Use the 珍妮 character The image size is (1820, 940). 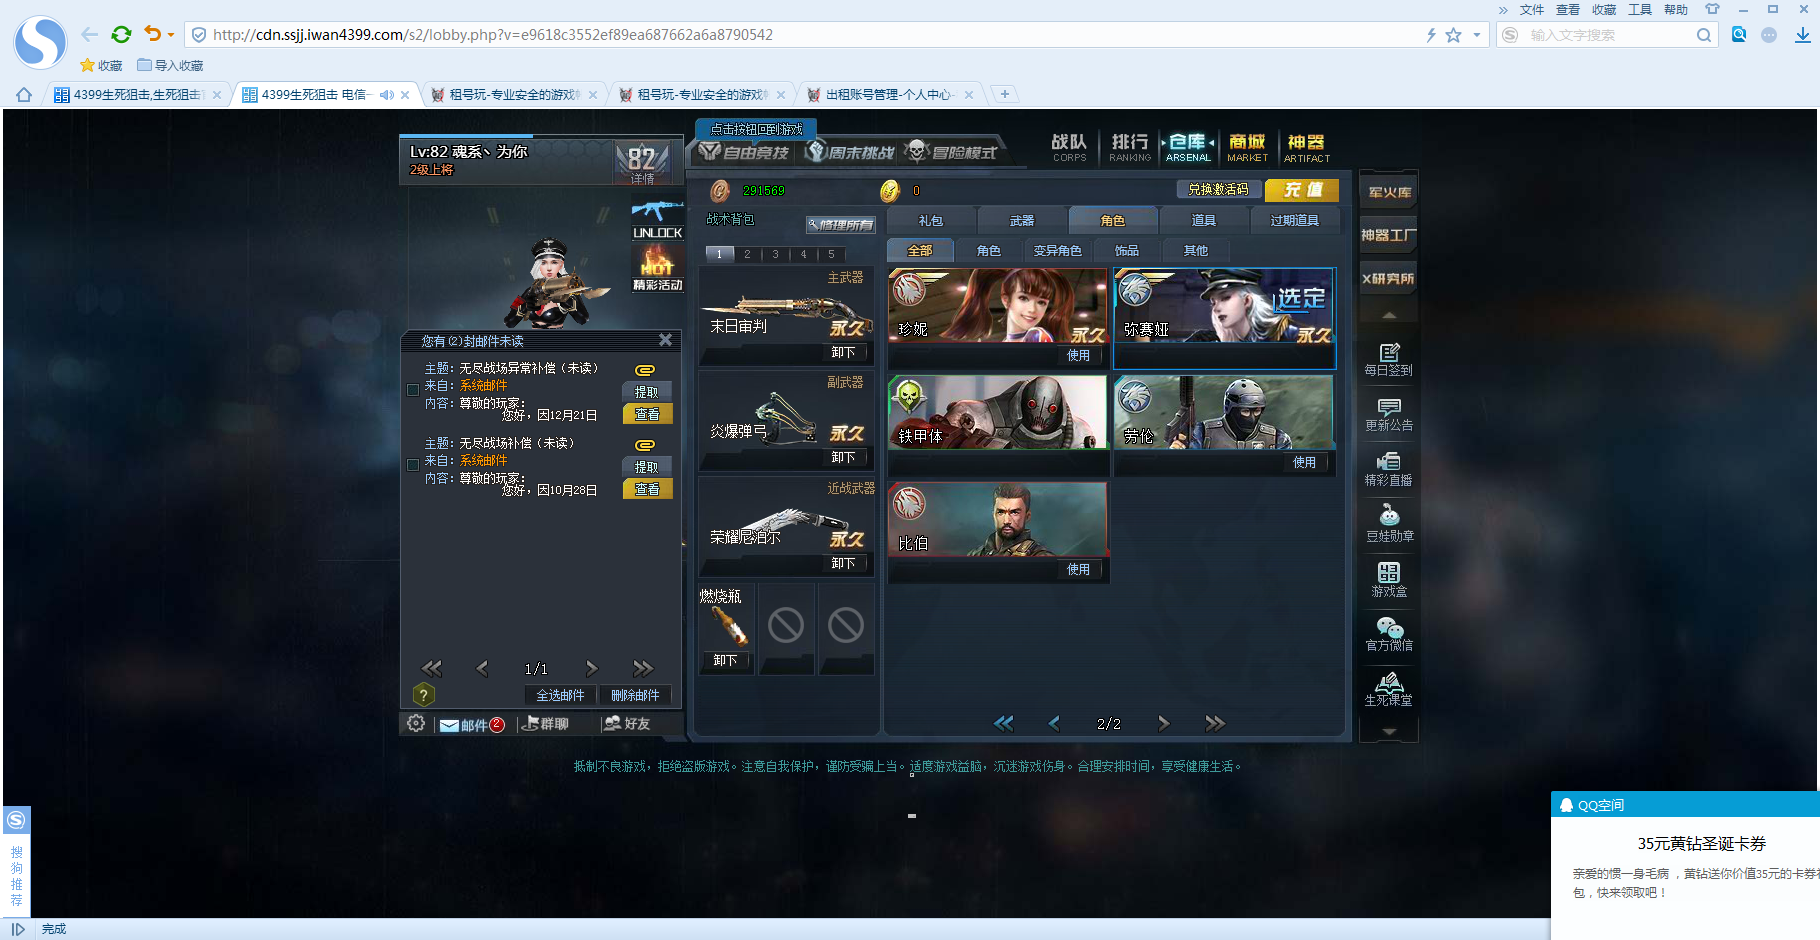1078,355
